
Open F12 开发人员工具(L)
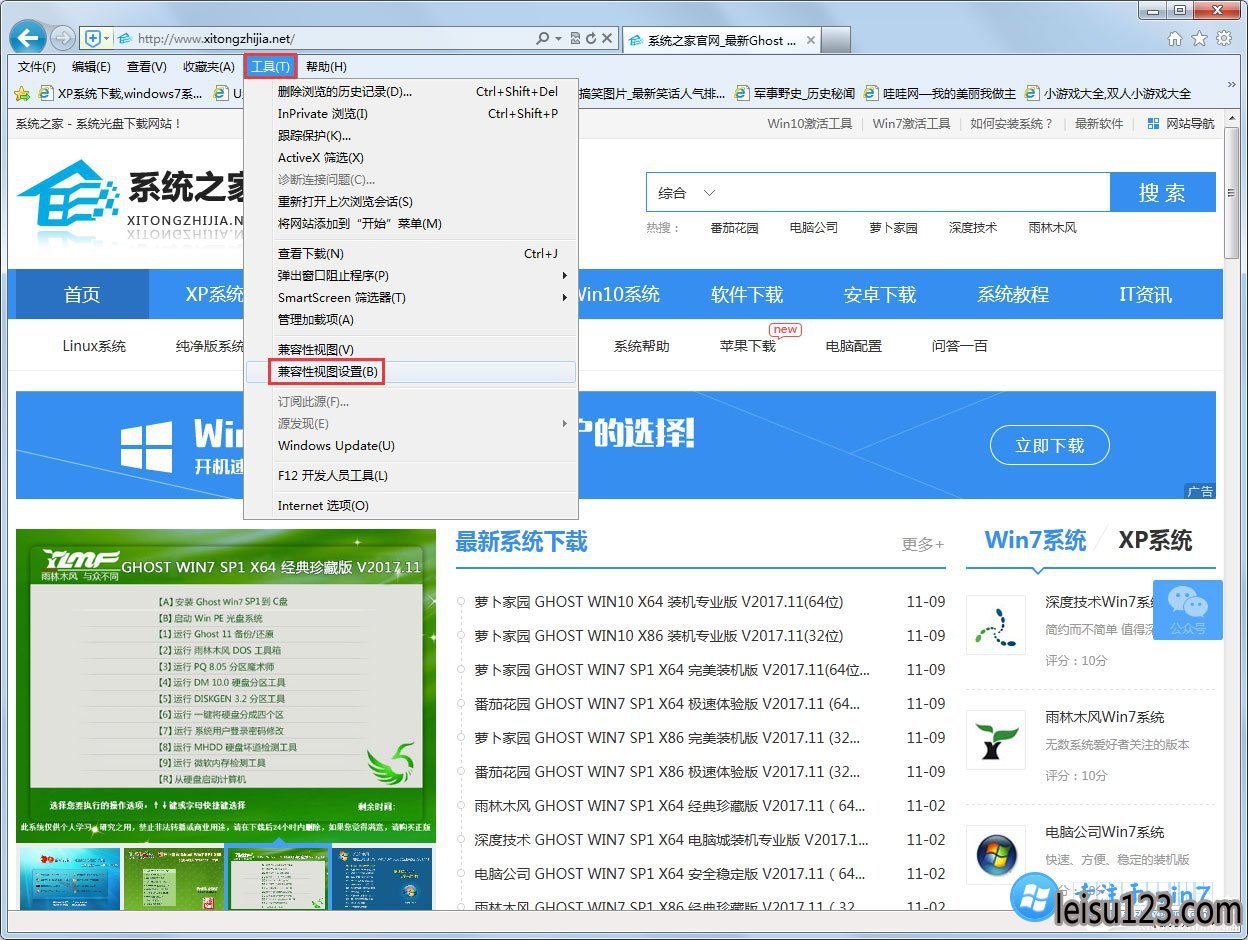[x=411, y=475]
